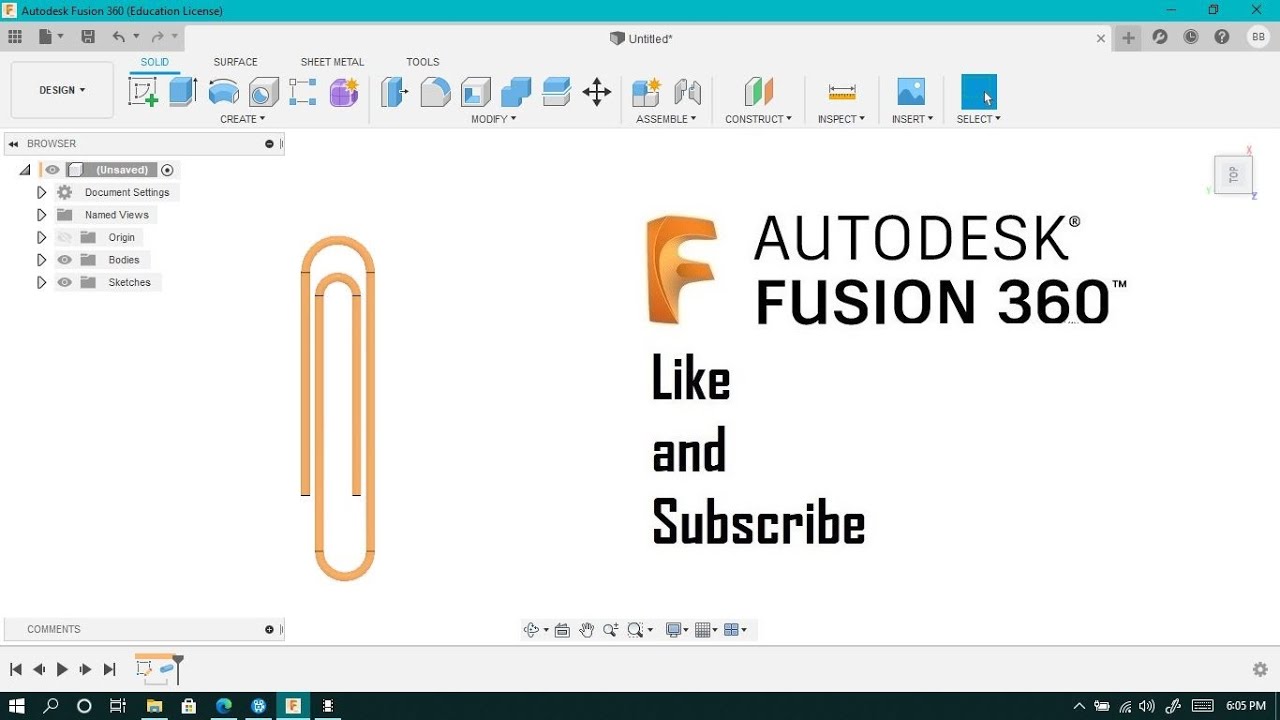
Task: Select the Offset Plane construct icon
Action: [x=759, y=92]
